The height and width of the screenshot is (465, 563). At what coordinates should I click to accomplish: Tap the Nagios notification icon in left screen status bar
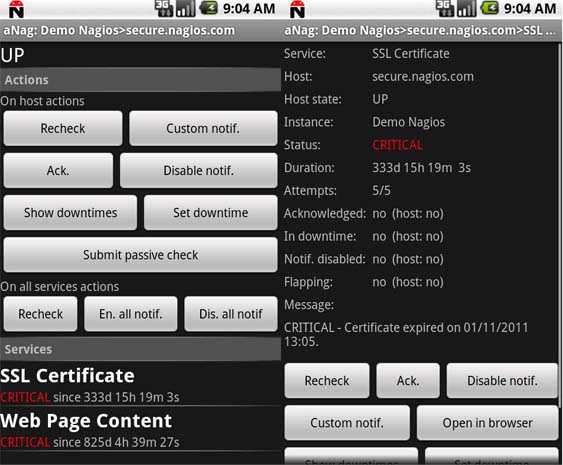[17, 9]
